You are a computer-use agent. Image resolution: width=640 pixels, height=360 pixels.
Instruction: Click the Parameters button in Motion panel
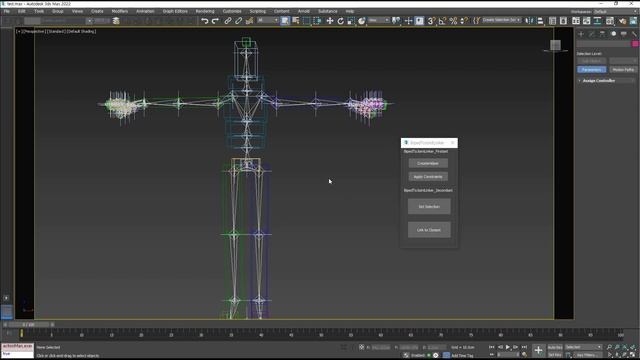coord(591,70)
